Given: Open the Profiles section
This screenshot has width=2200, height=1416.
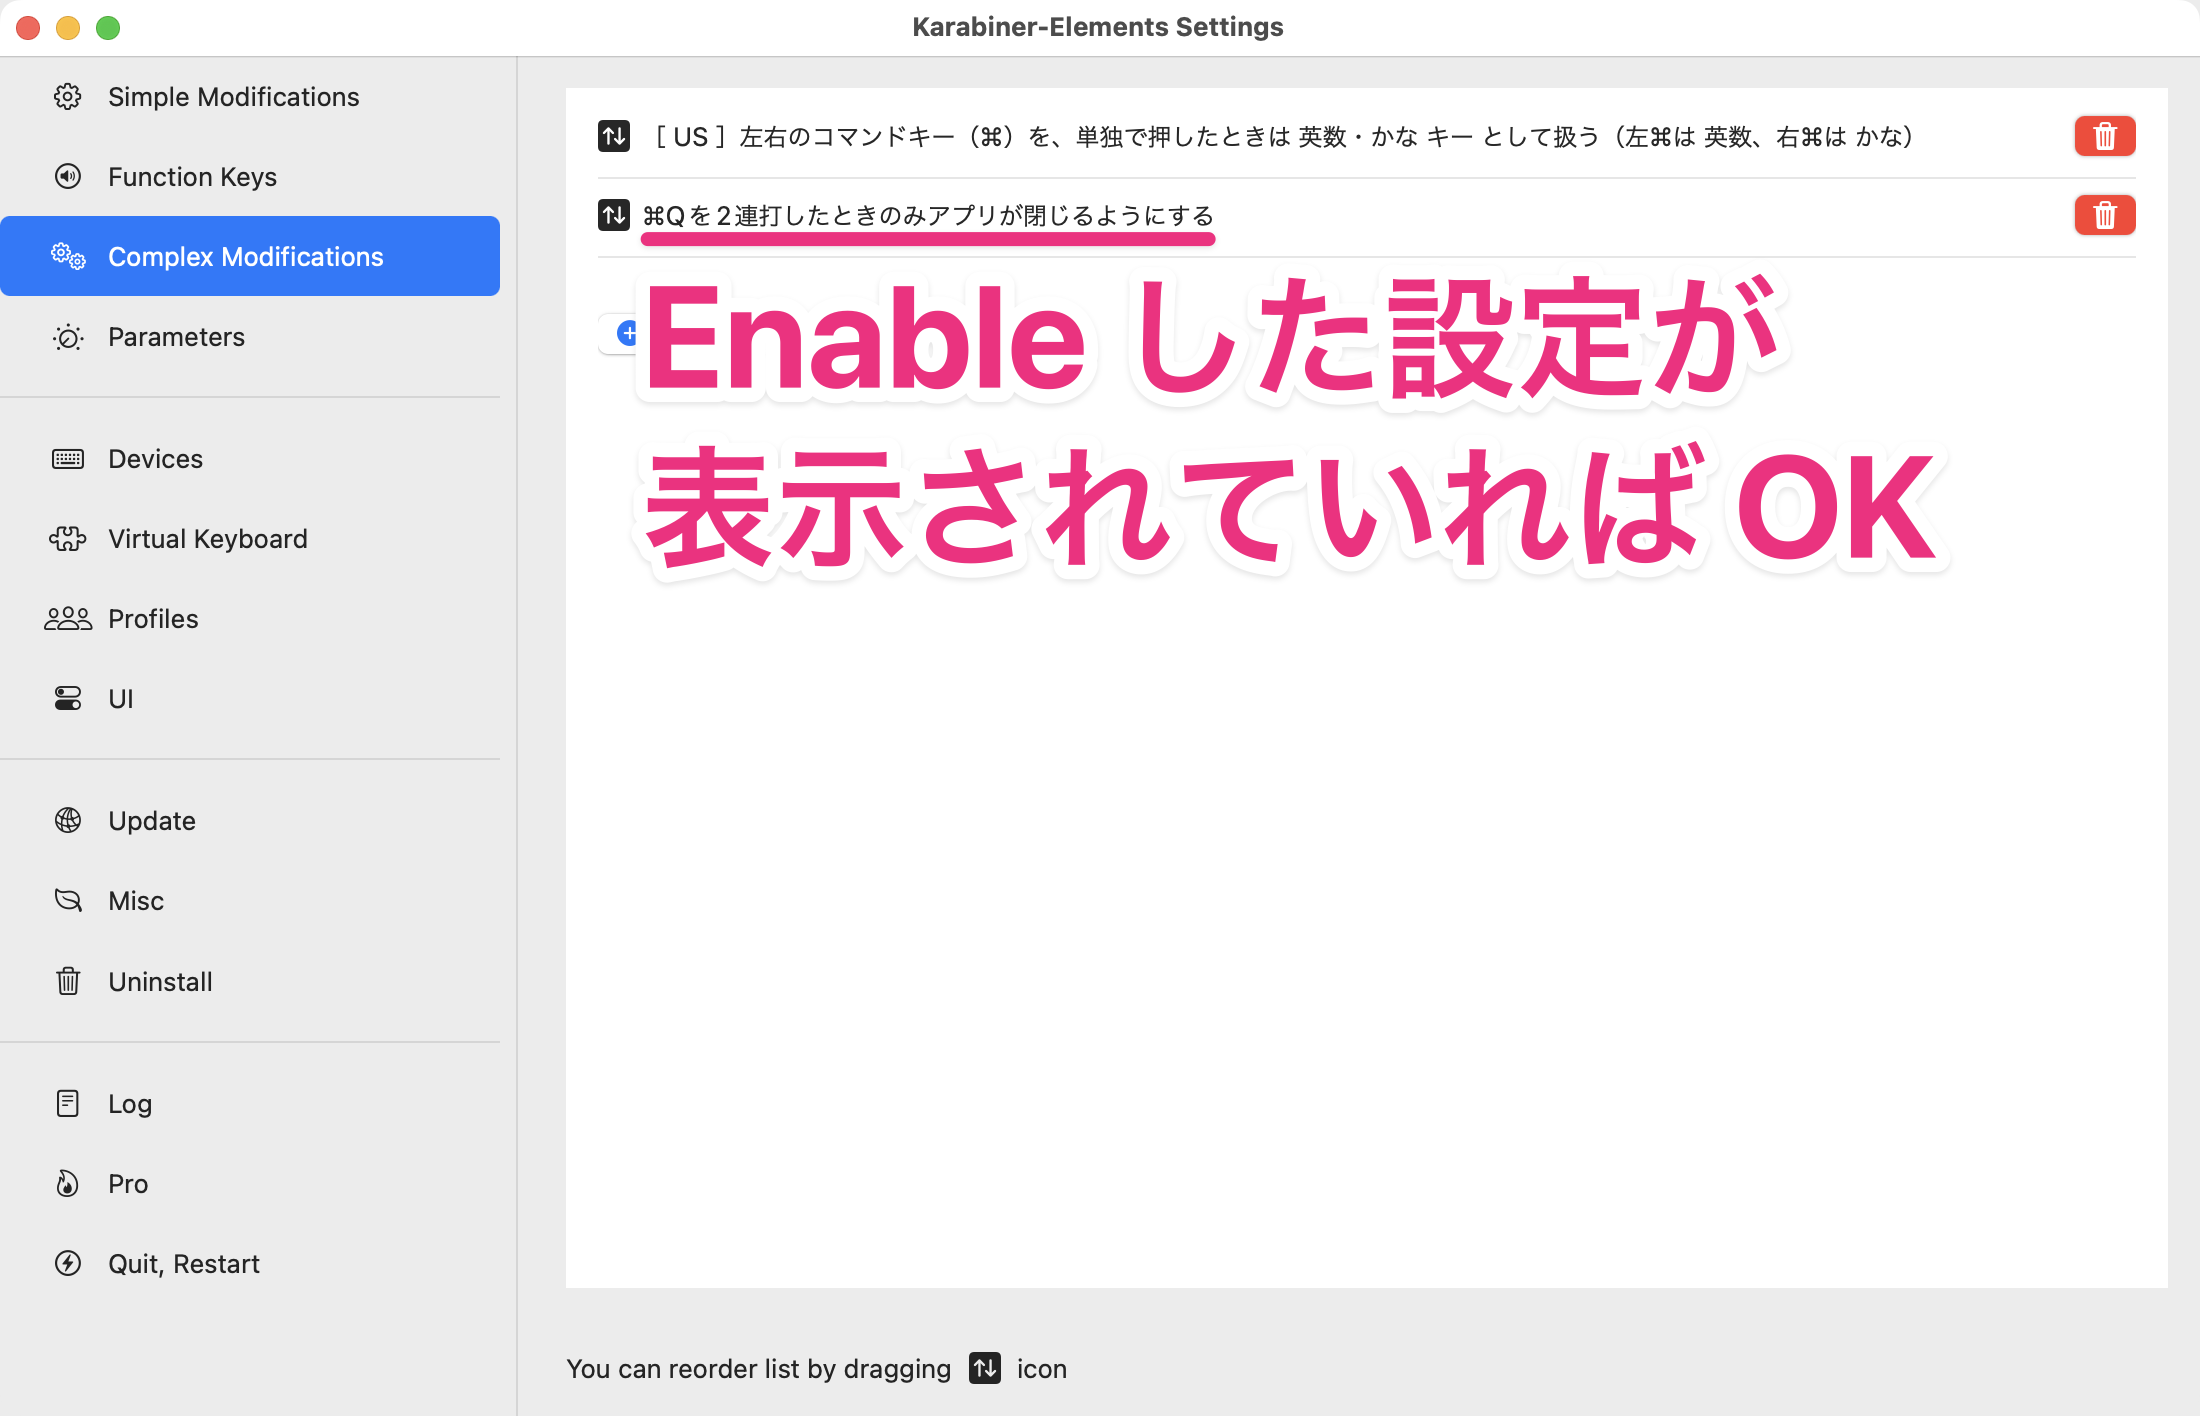Looking at the screenshot, I should click(153, 618).
